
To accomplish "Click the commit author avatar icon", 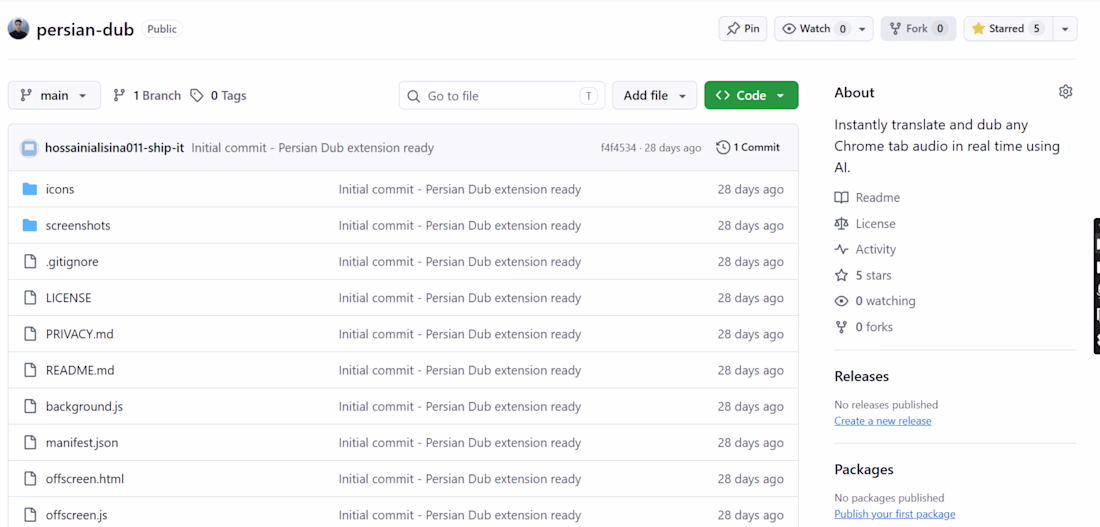I will click(29, 148).
